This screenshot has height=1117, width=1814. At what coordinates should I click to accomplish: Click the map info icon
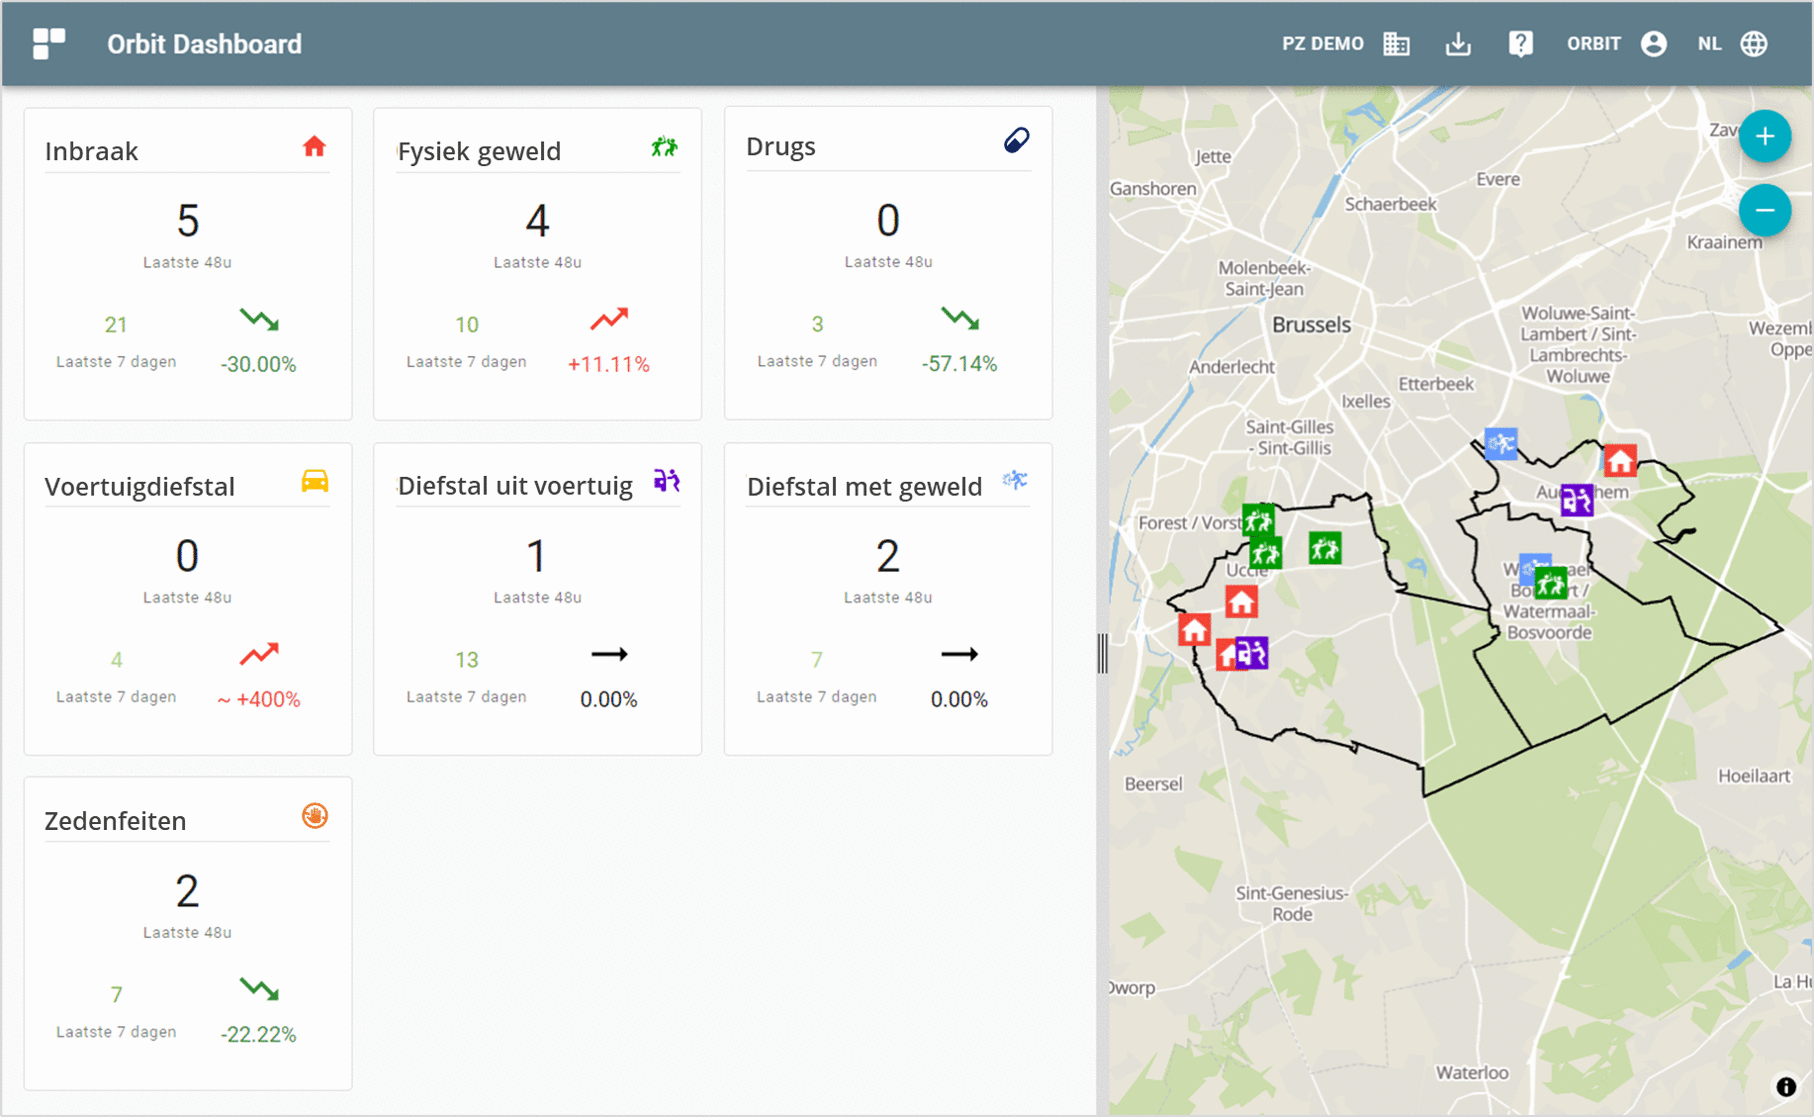click(1786, 1087)
